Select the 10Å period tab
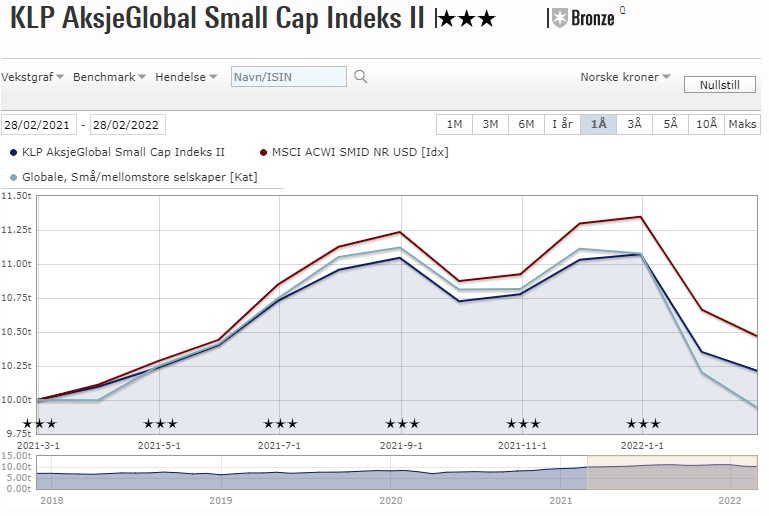This screenshot has height=516, width=769. coord(706,124)
